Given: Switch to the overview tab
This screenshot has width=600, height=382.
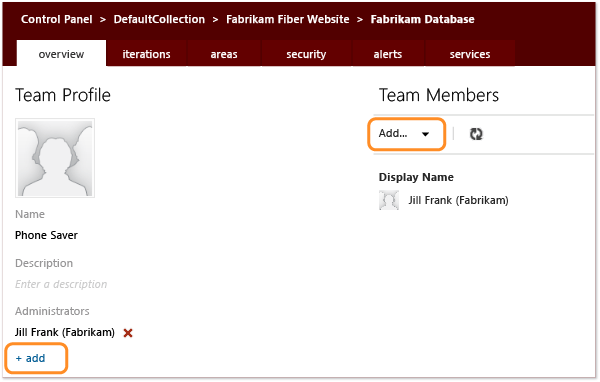Looking at the screenshot, I should point(61,54).
